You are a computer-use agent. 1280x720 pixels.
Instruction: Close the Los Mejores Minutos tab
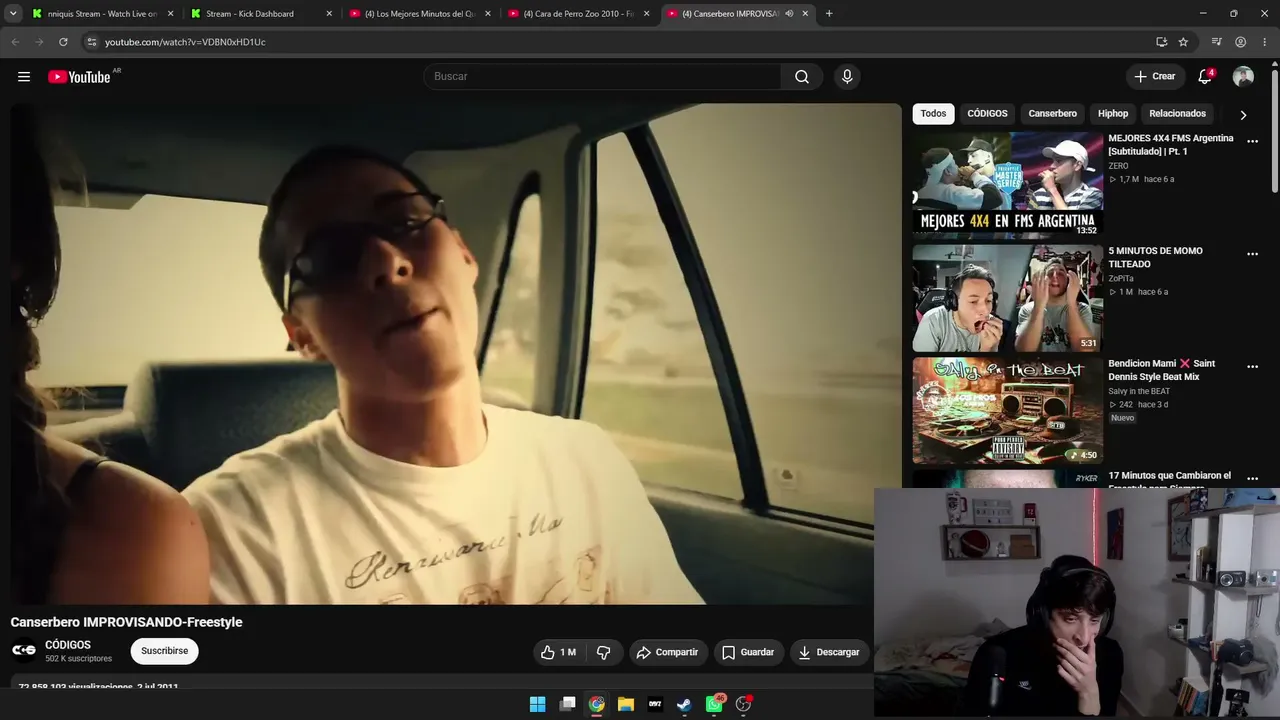(488, 14)
